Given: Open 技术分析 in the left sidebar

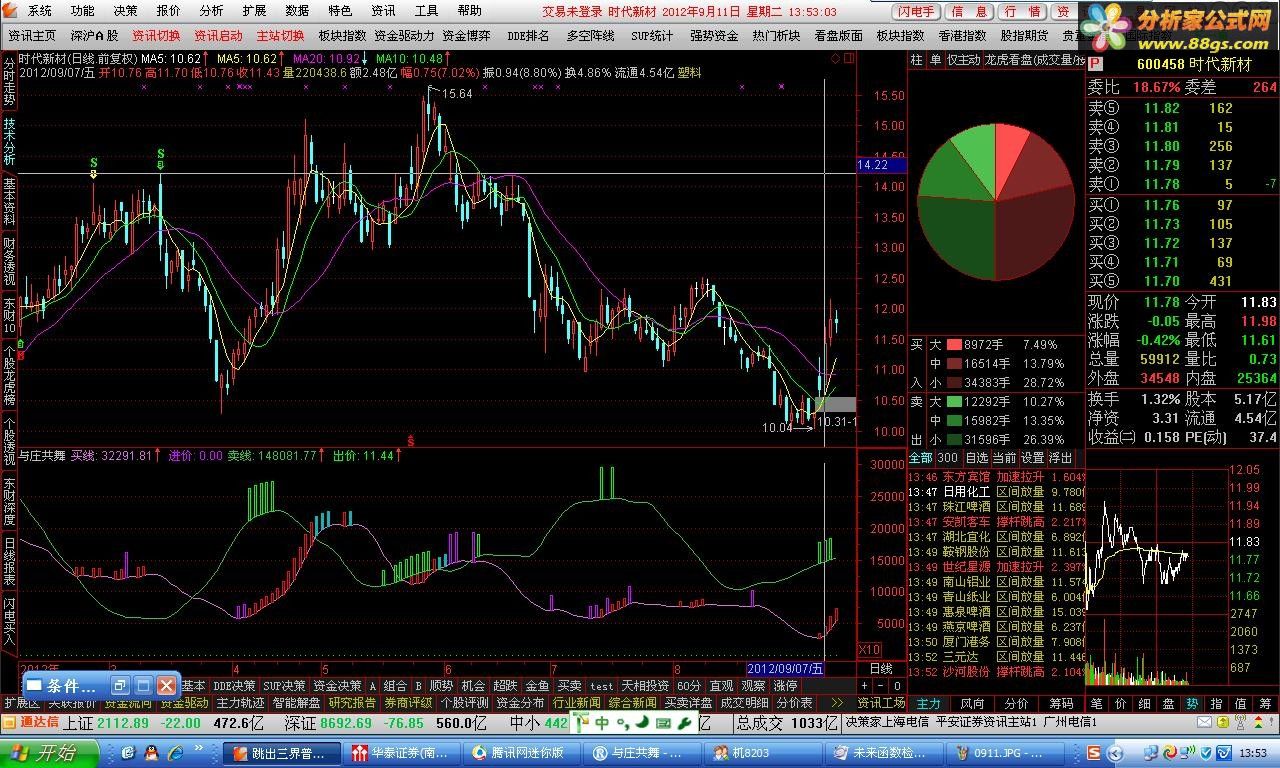Looking at the screenshot, I should coord(9,141).
